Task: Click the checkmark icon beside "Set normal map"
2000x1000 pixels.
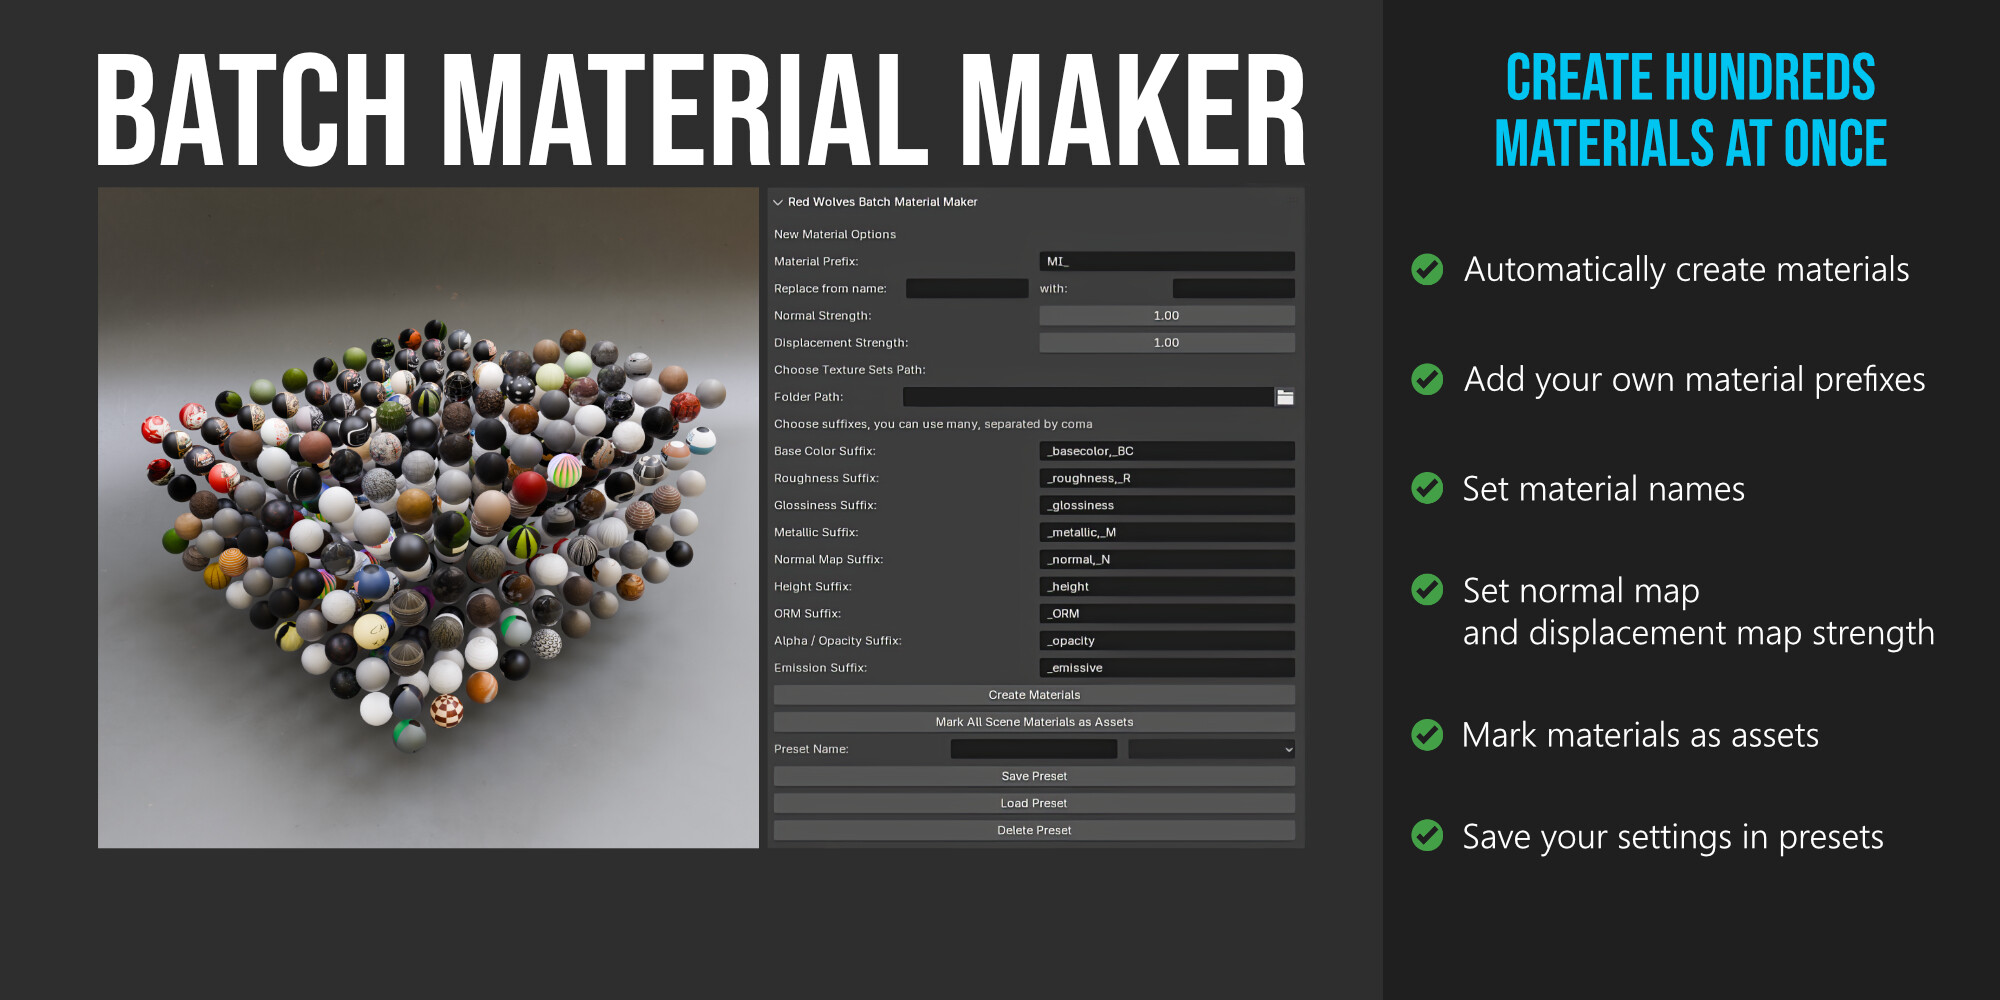Action: 1427,590
